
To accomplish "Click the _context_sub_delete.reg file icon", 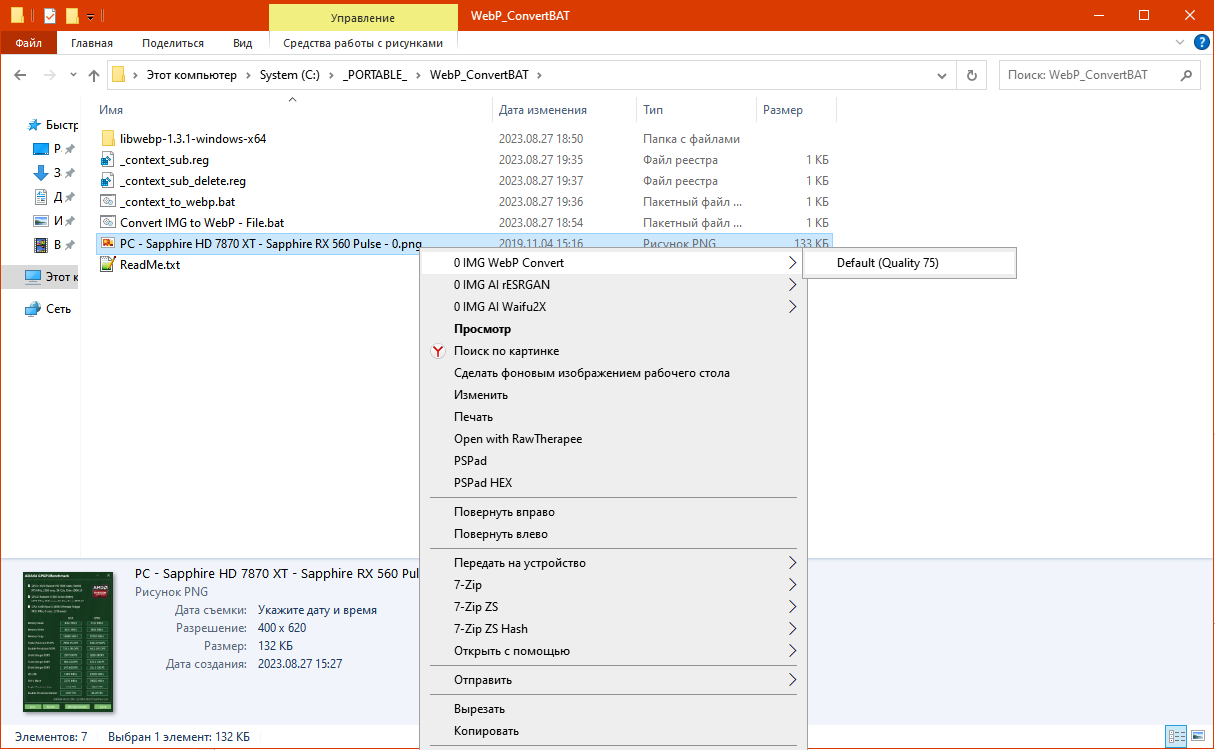I will tap(108, 181).
